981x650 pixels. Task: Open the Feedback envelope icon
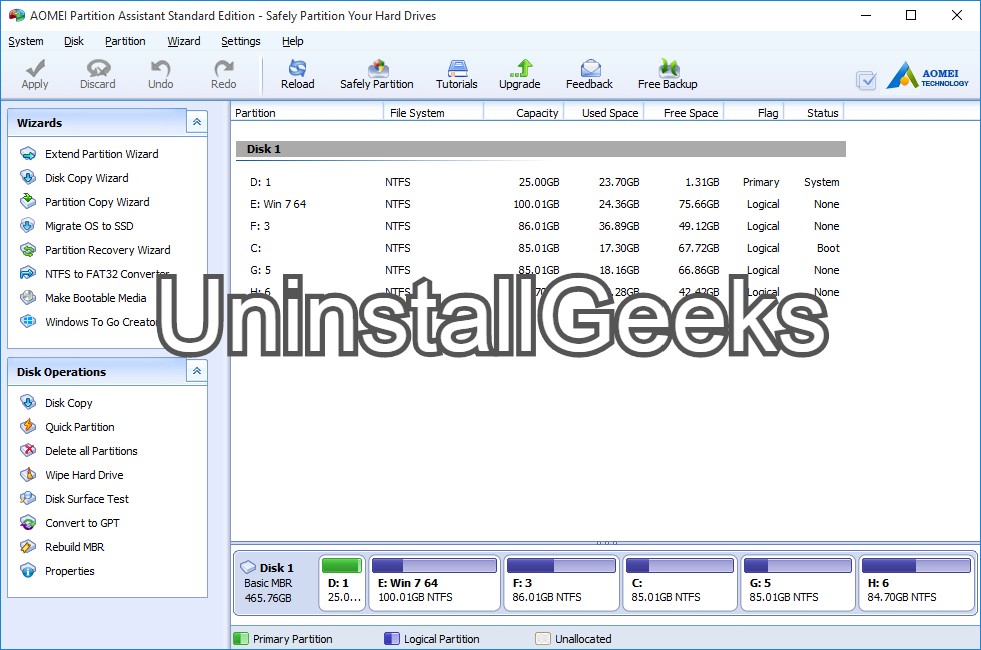pyautogui.click(x=590, y=68)
